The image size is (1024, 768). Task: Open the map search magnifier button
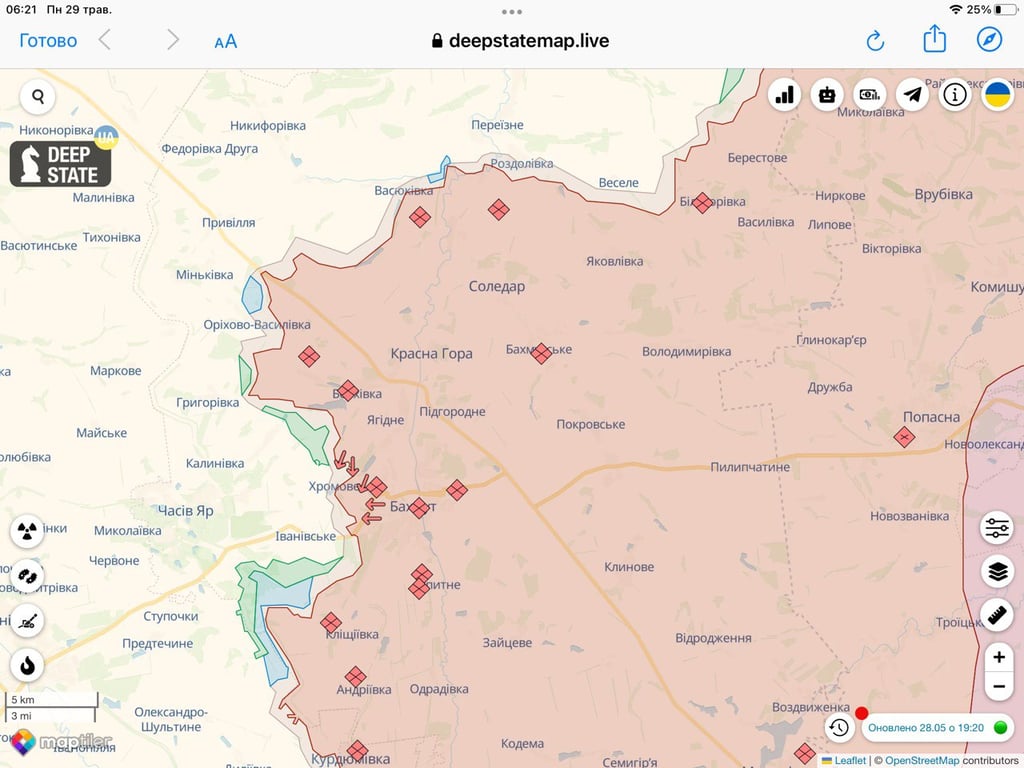click(x=38, y=97)
